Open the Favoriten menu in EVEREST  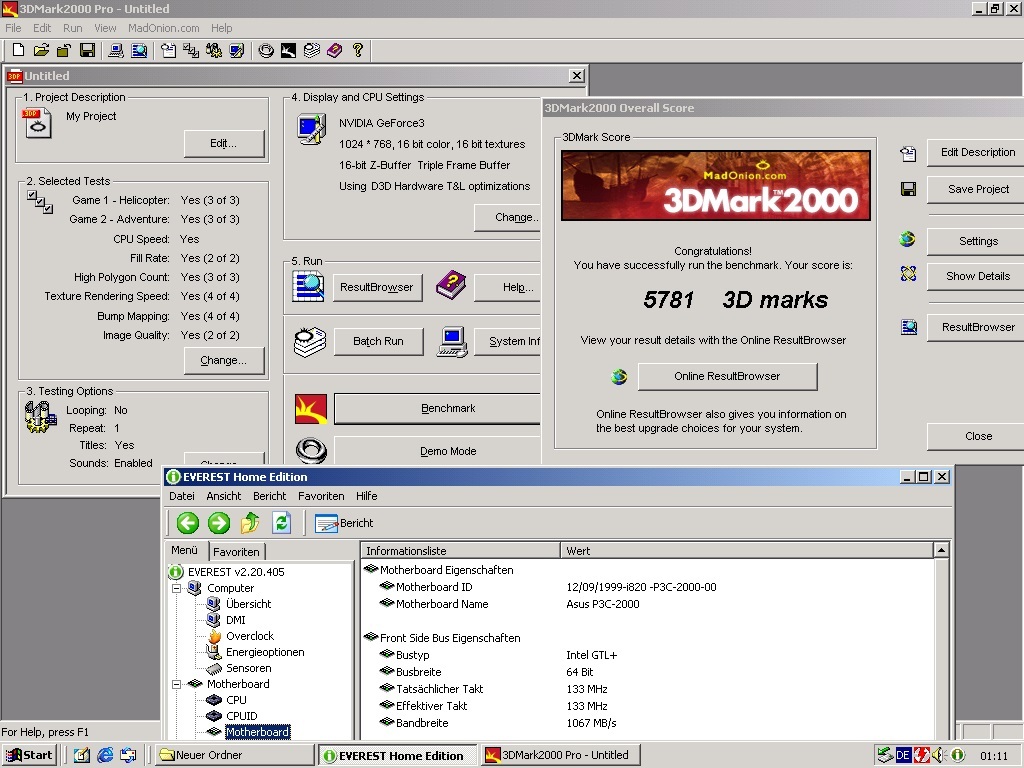321,496
